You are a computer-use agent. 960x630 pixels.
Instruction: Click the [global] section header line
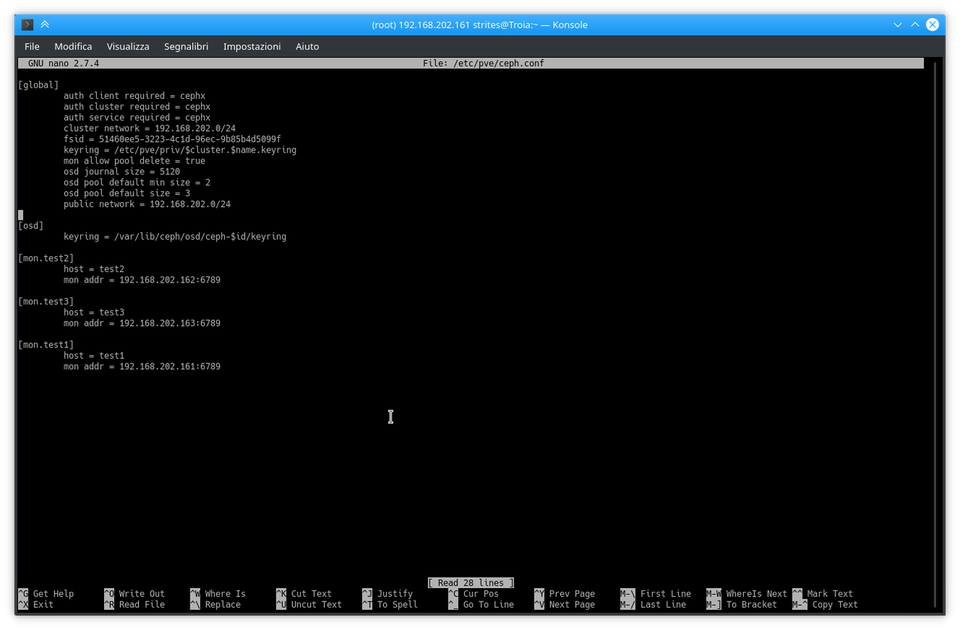[x=39, y=85]
